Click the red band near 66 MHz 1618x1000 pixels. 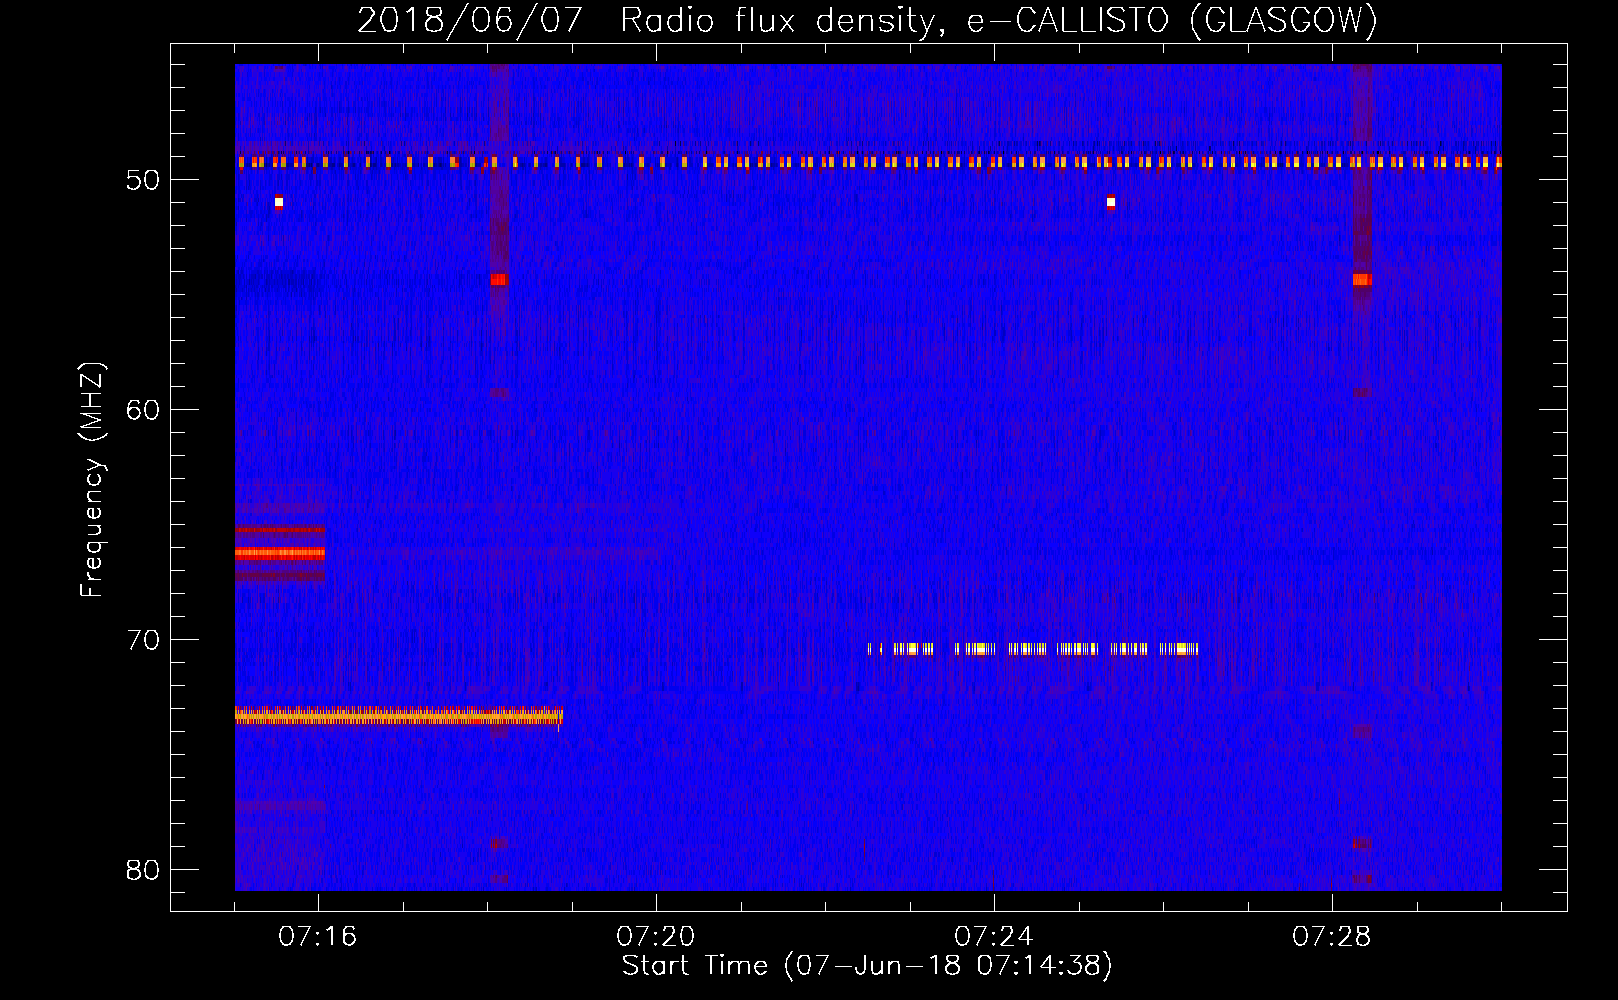pyautogui.click(x=280, y=552)
